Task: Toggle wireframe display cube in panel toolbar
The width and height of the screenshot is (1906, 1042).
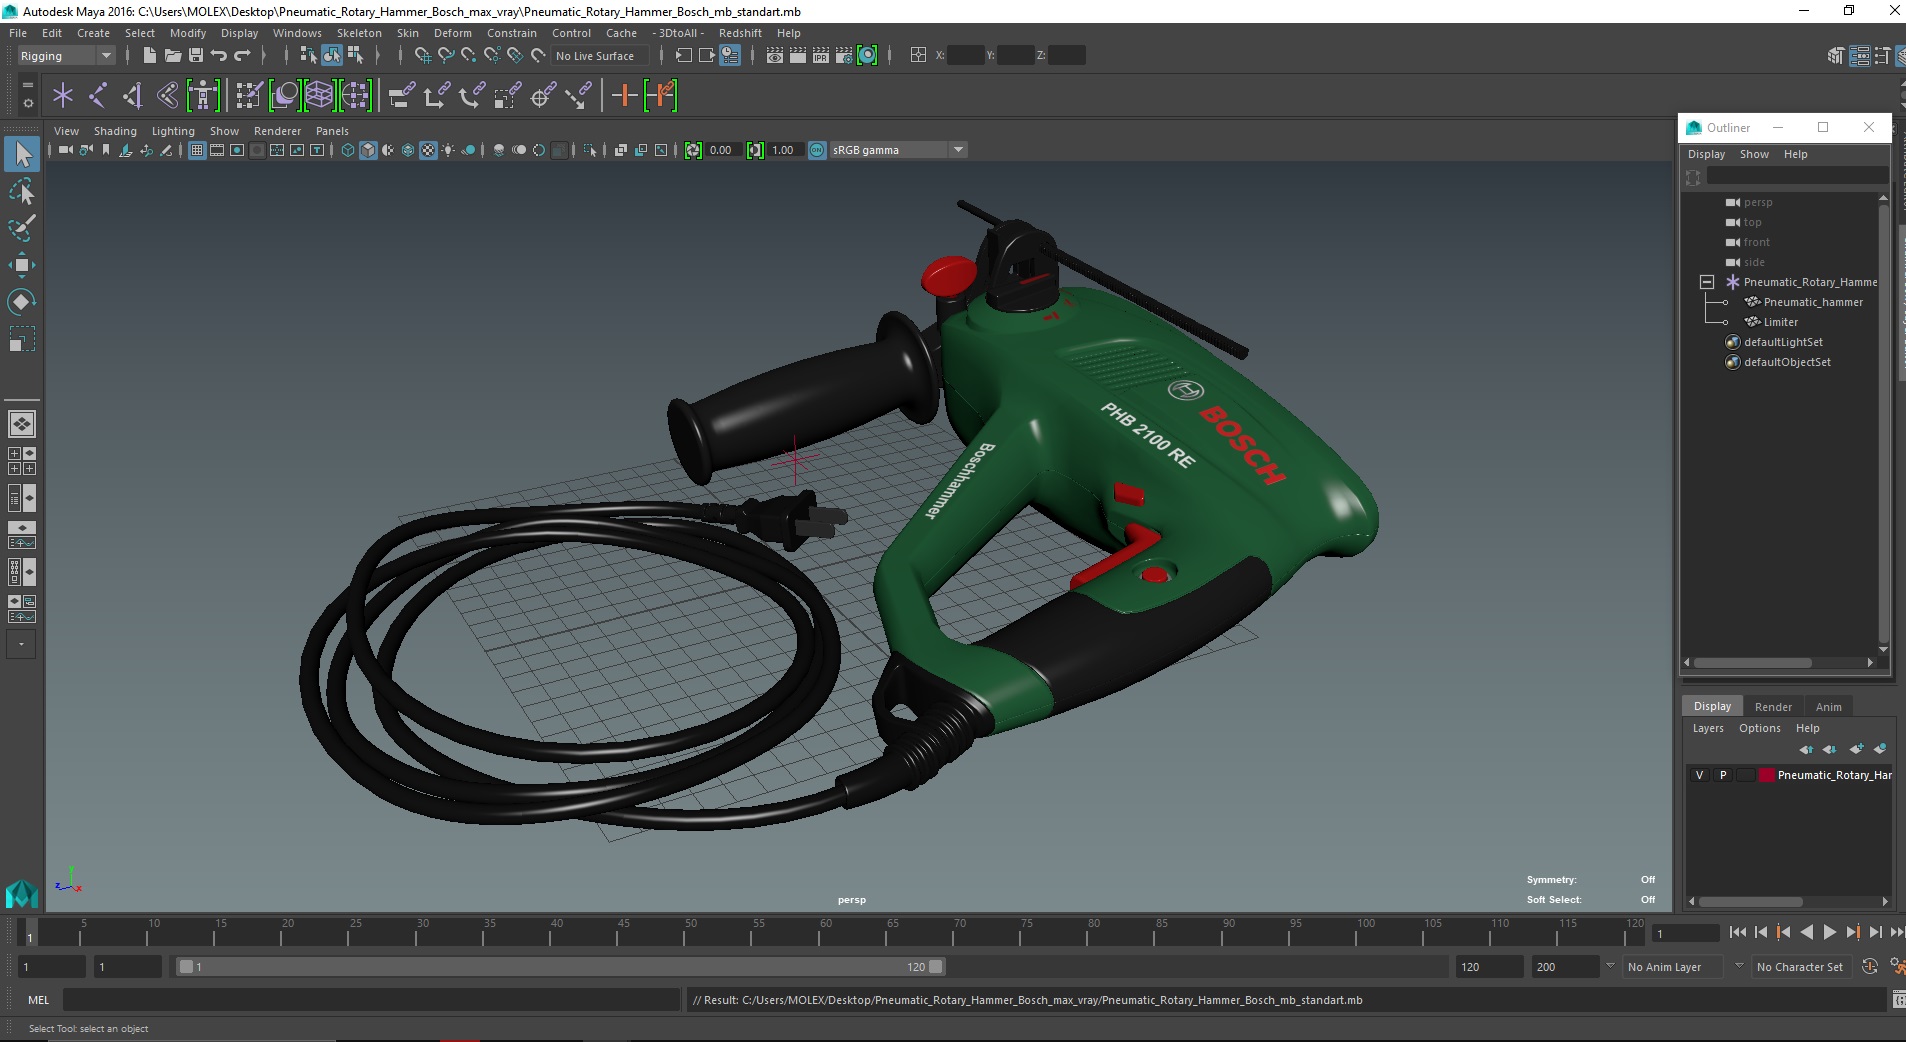Action: (348, 150)
